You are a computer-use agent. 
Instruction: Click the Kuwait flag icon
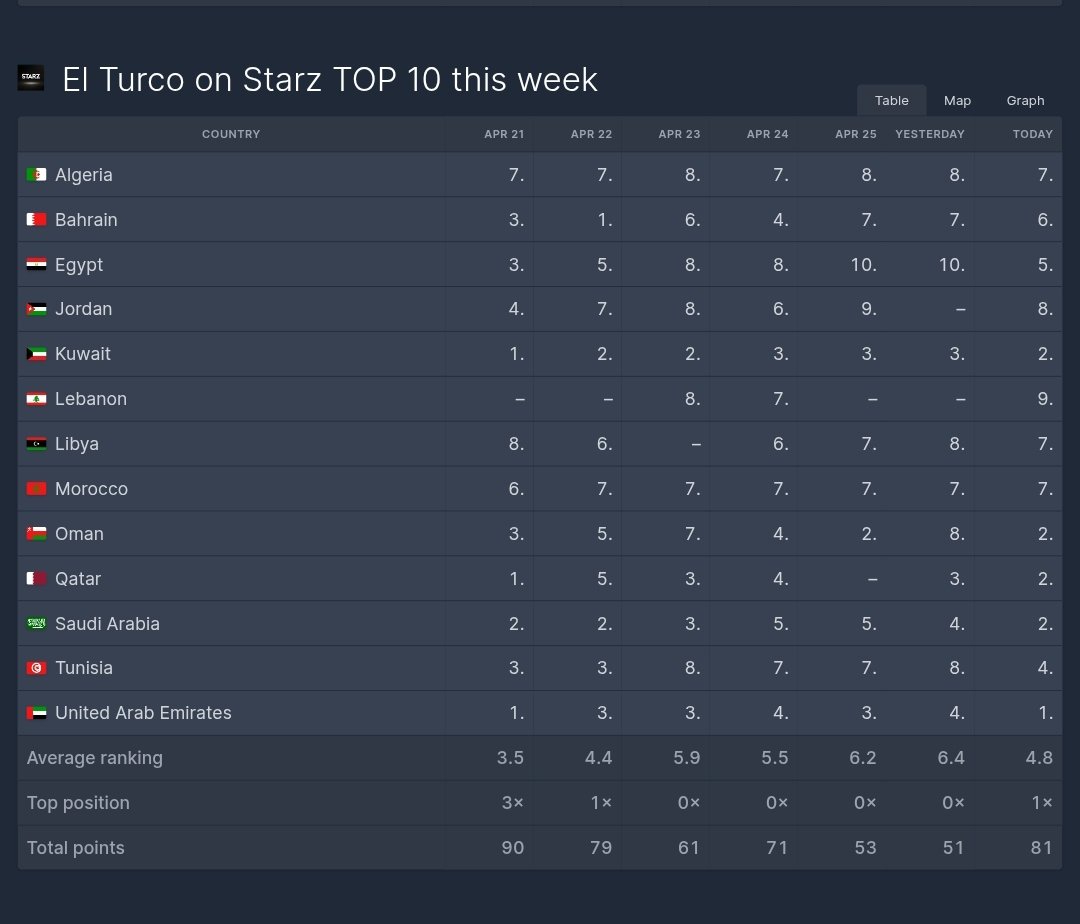pyautogui.click(x=37, y=354)
